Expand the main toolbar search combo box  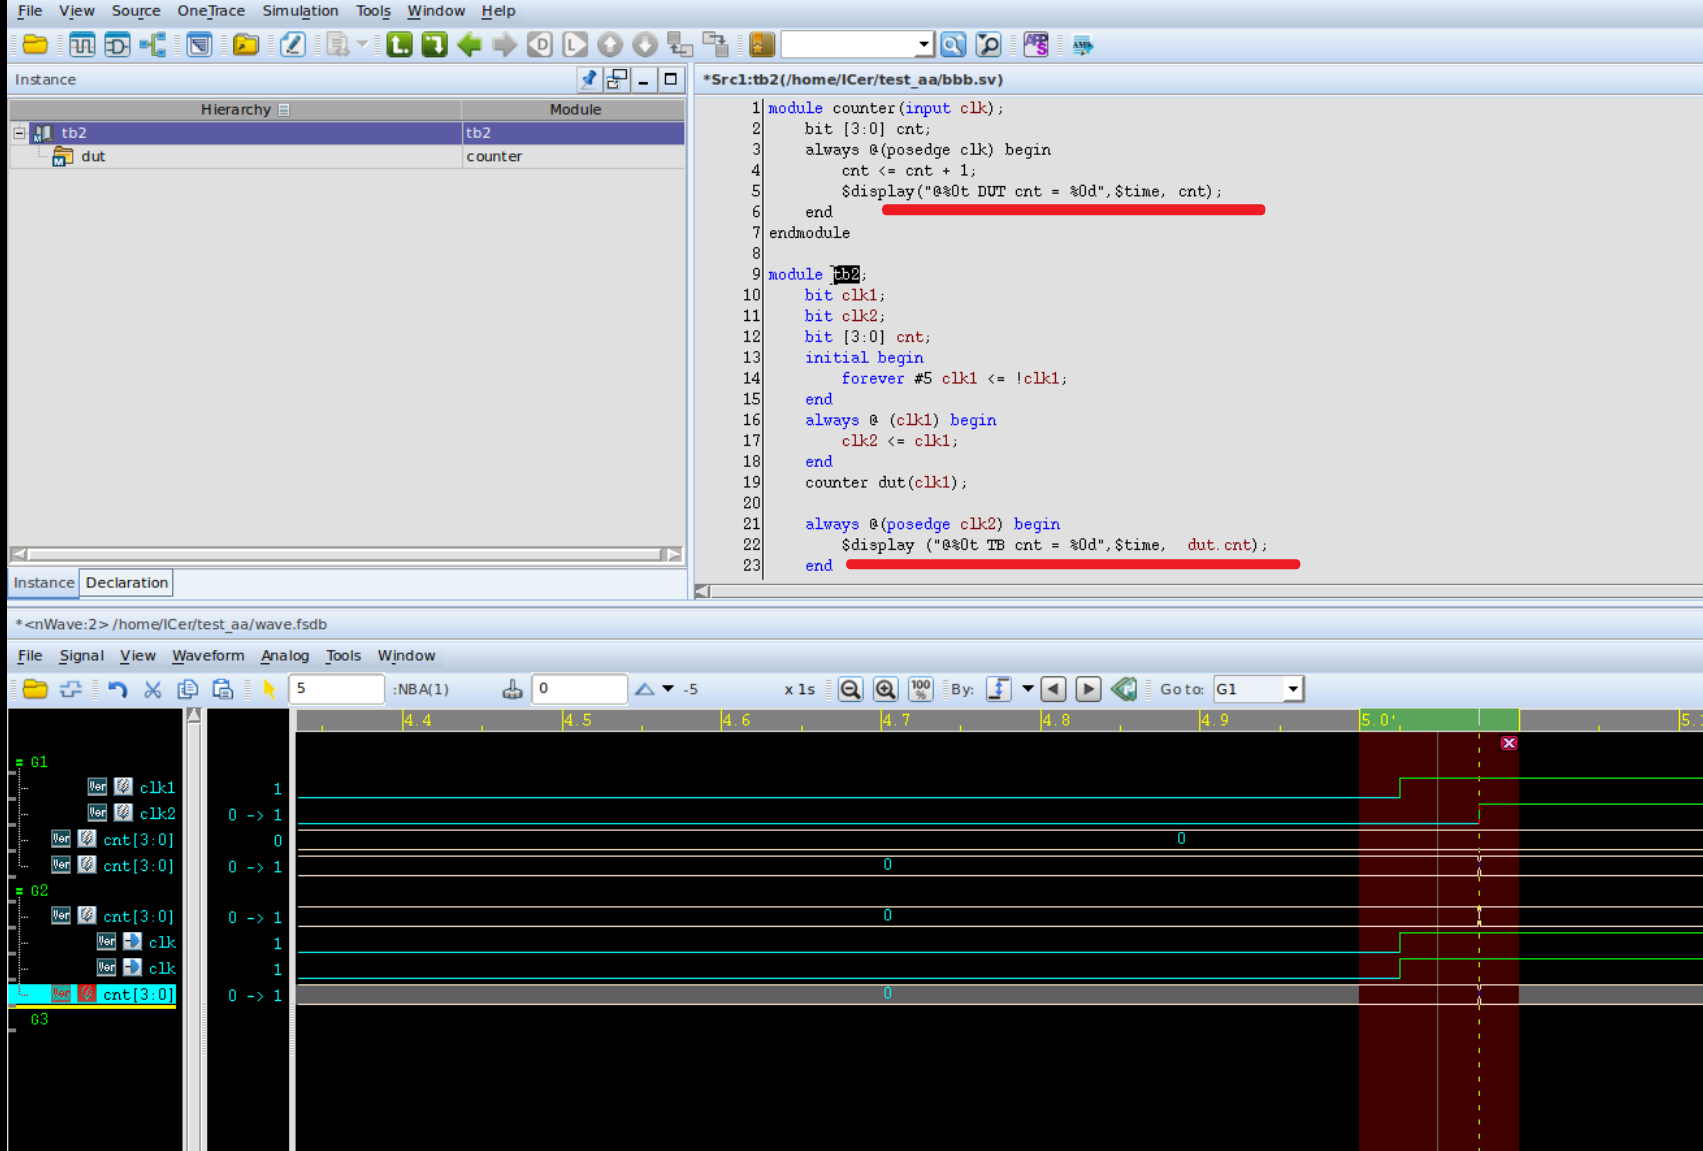[923, 45]
